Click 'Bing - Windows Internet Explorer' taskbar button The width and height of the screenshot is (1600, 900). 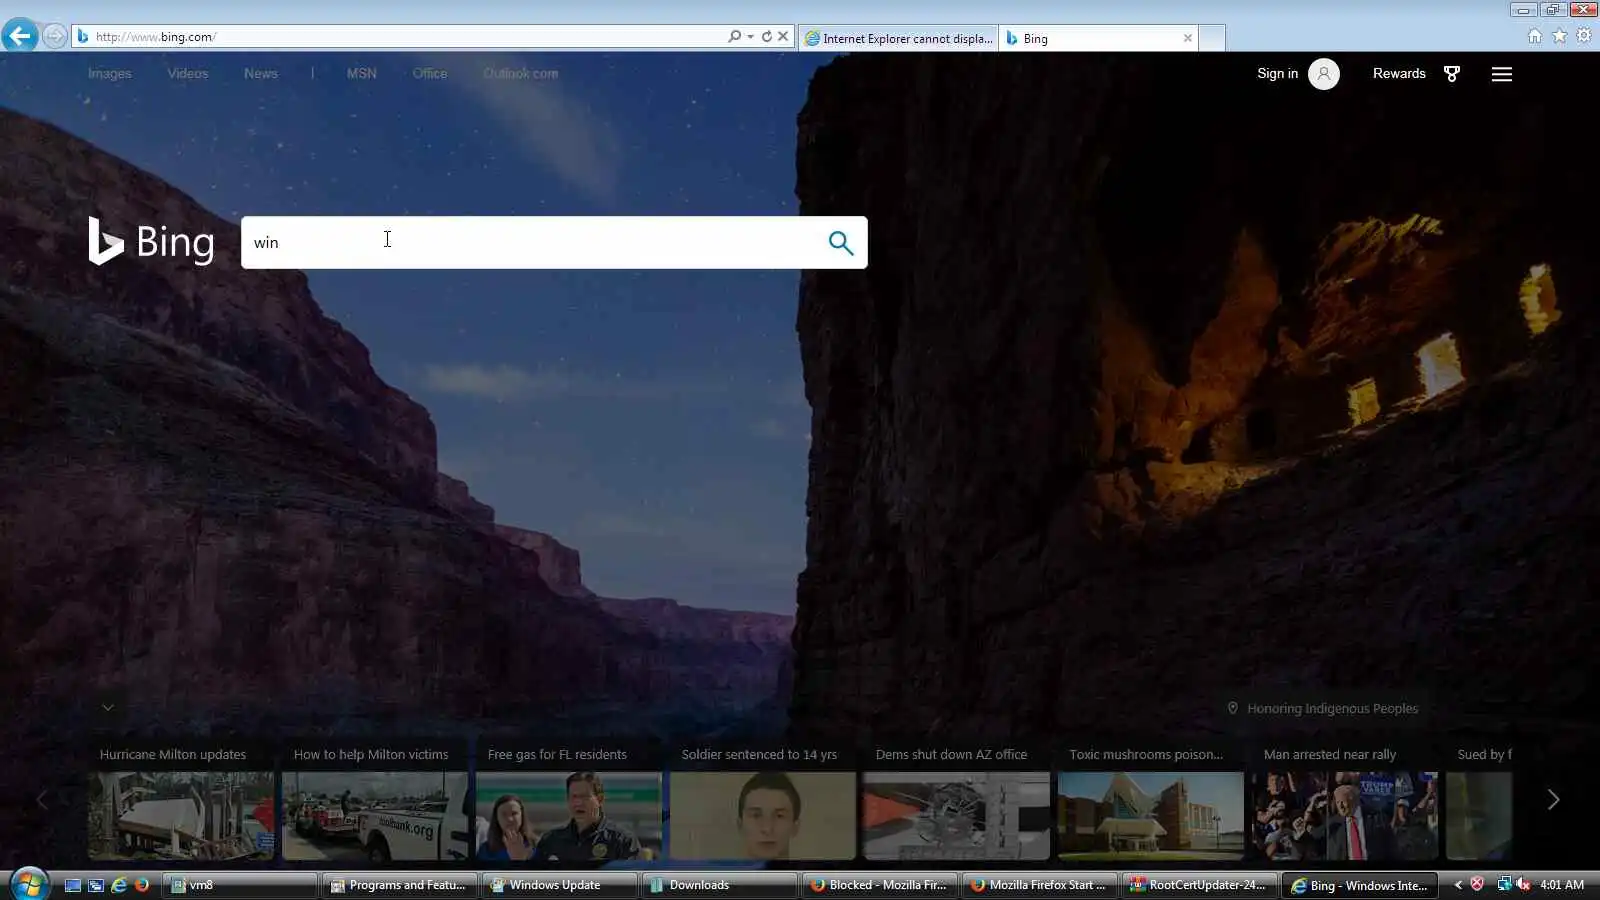pos(1360,885)
